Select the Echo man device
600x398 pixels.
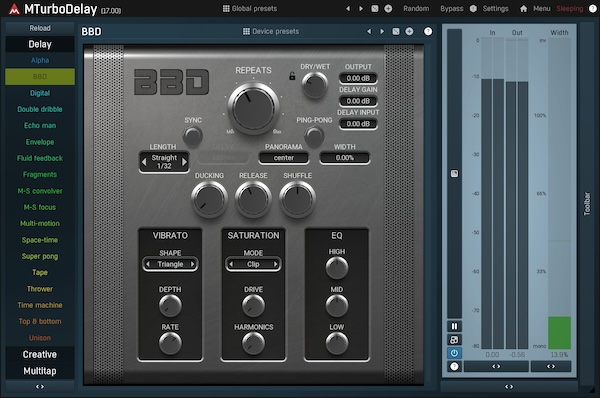click(x=40, y=126)
